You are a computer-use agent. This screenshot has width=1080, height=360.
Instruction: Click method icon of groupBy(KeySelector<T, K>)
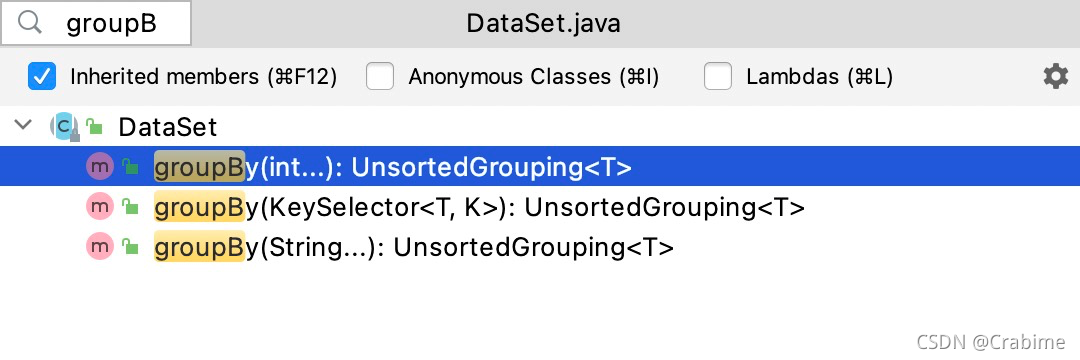pyautogui.click(x=100, y=206)
